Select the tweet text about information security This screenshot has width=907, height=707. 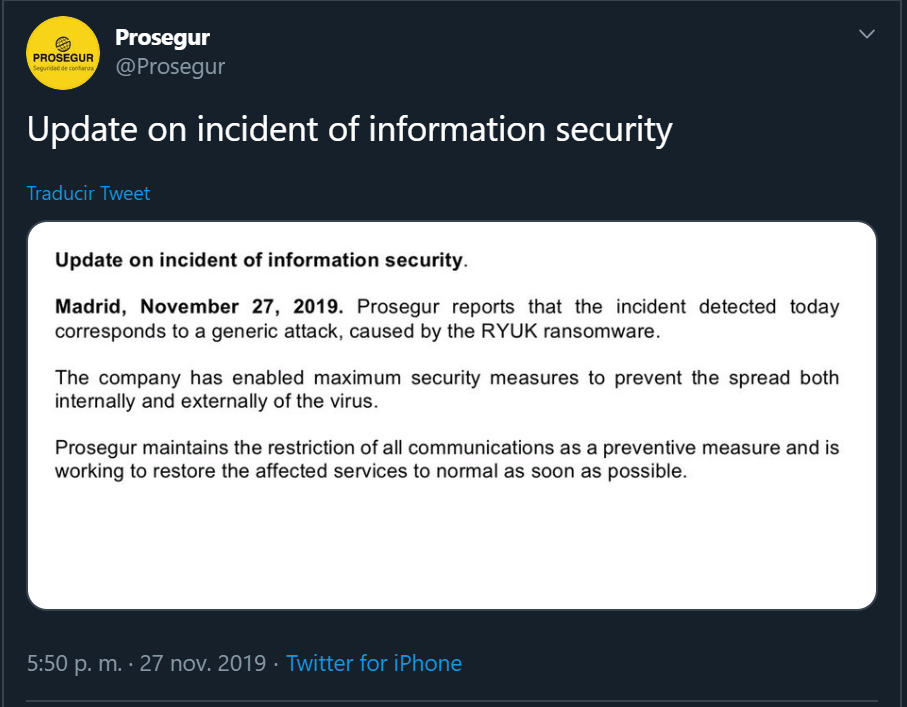point(349,130)
